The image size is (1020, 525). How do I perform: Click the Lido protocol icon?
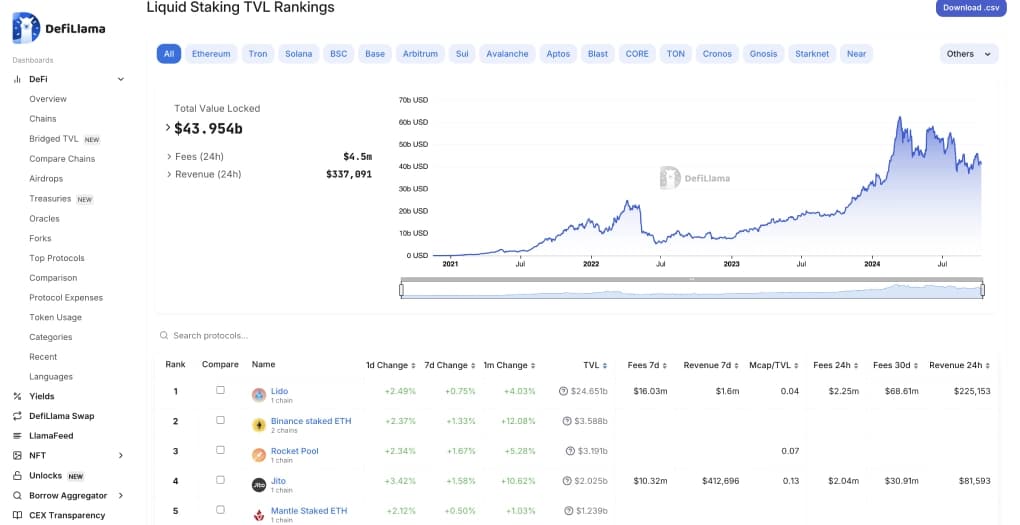click(259, 395)
